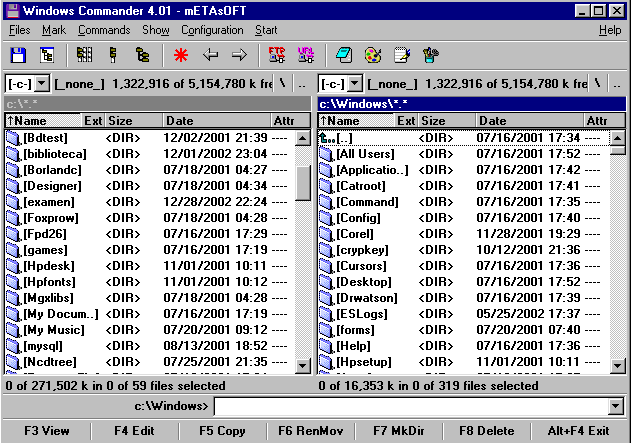631x443 pixels.
Task: Select the [All Users] folder row
Action: click(464, 154)
